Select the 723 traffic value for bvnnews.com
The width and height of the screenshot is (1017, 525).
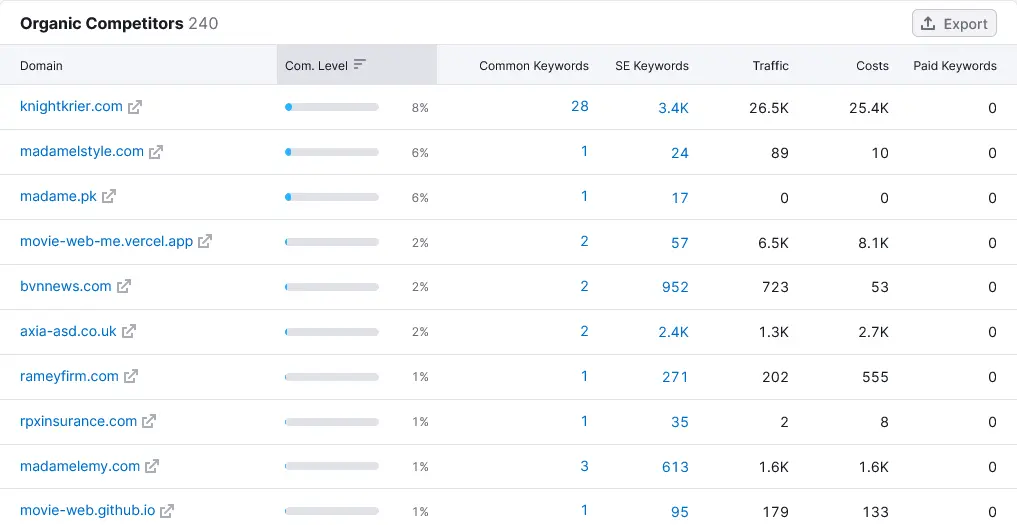pyautogui.click(x=775, y=287)
